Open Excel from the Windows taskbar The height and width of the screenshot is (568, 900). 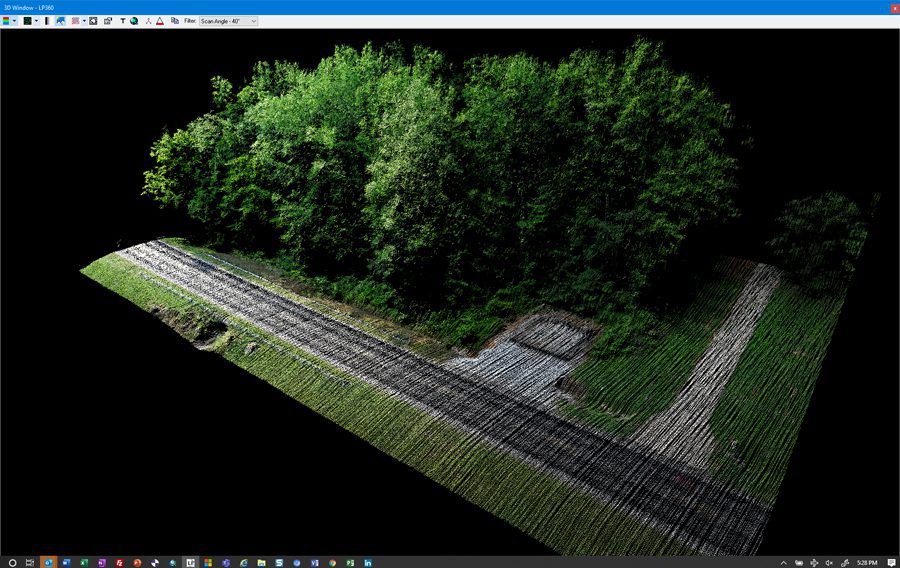84,562
